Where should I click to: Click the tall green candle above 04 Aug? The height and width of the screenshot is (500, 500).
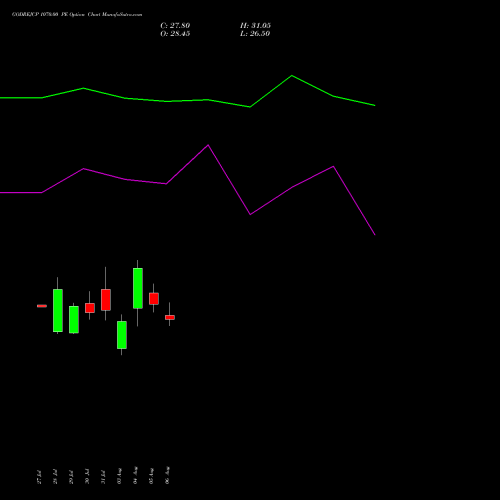tap(138, 288)
